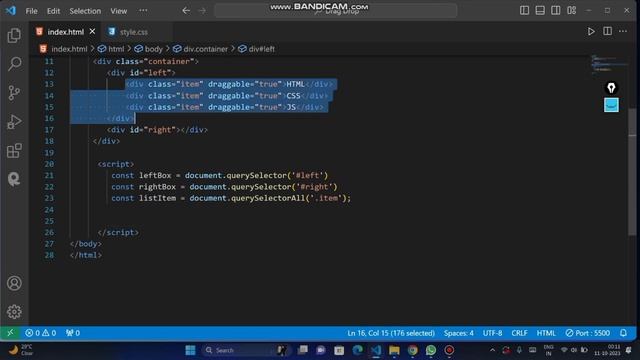Open the Search view in activity bar
The image size is (640, 360).
click(14, 64)
